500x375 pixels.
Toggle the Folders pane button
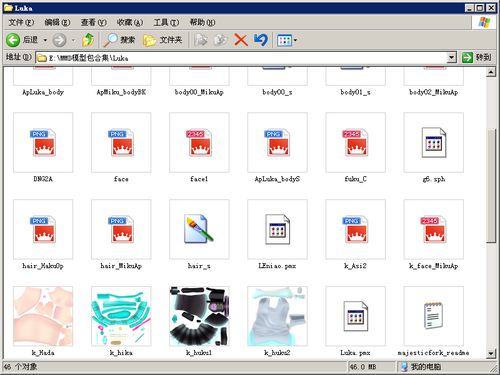163,40
